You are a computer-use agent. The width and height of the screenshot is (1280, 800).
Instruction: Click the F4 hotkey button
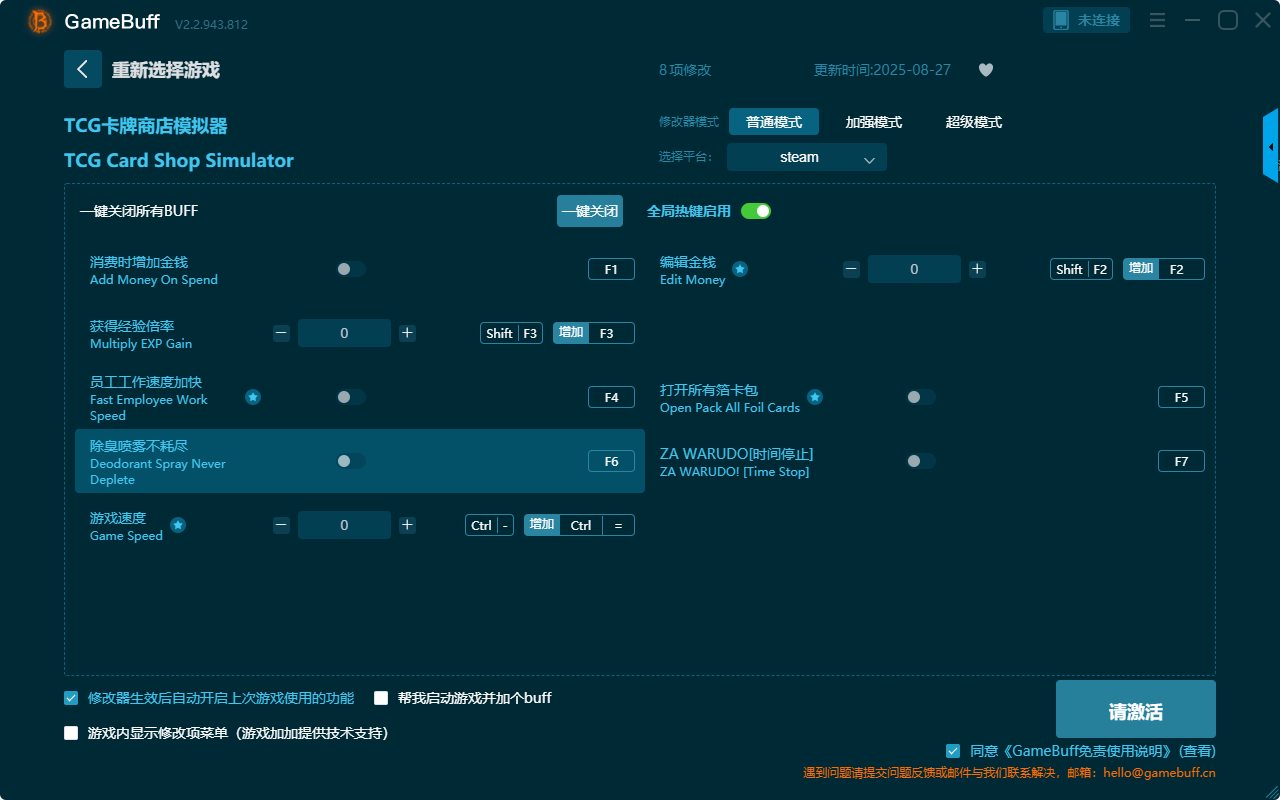pos(611,397)
